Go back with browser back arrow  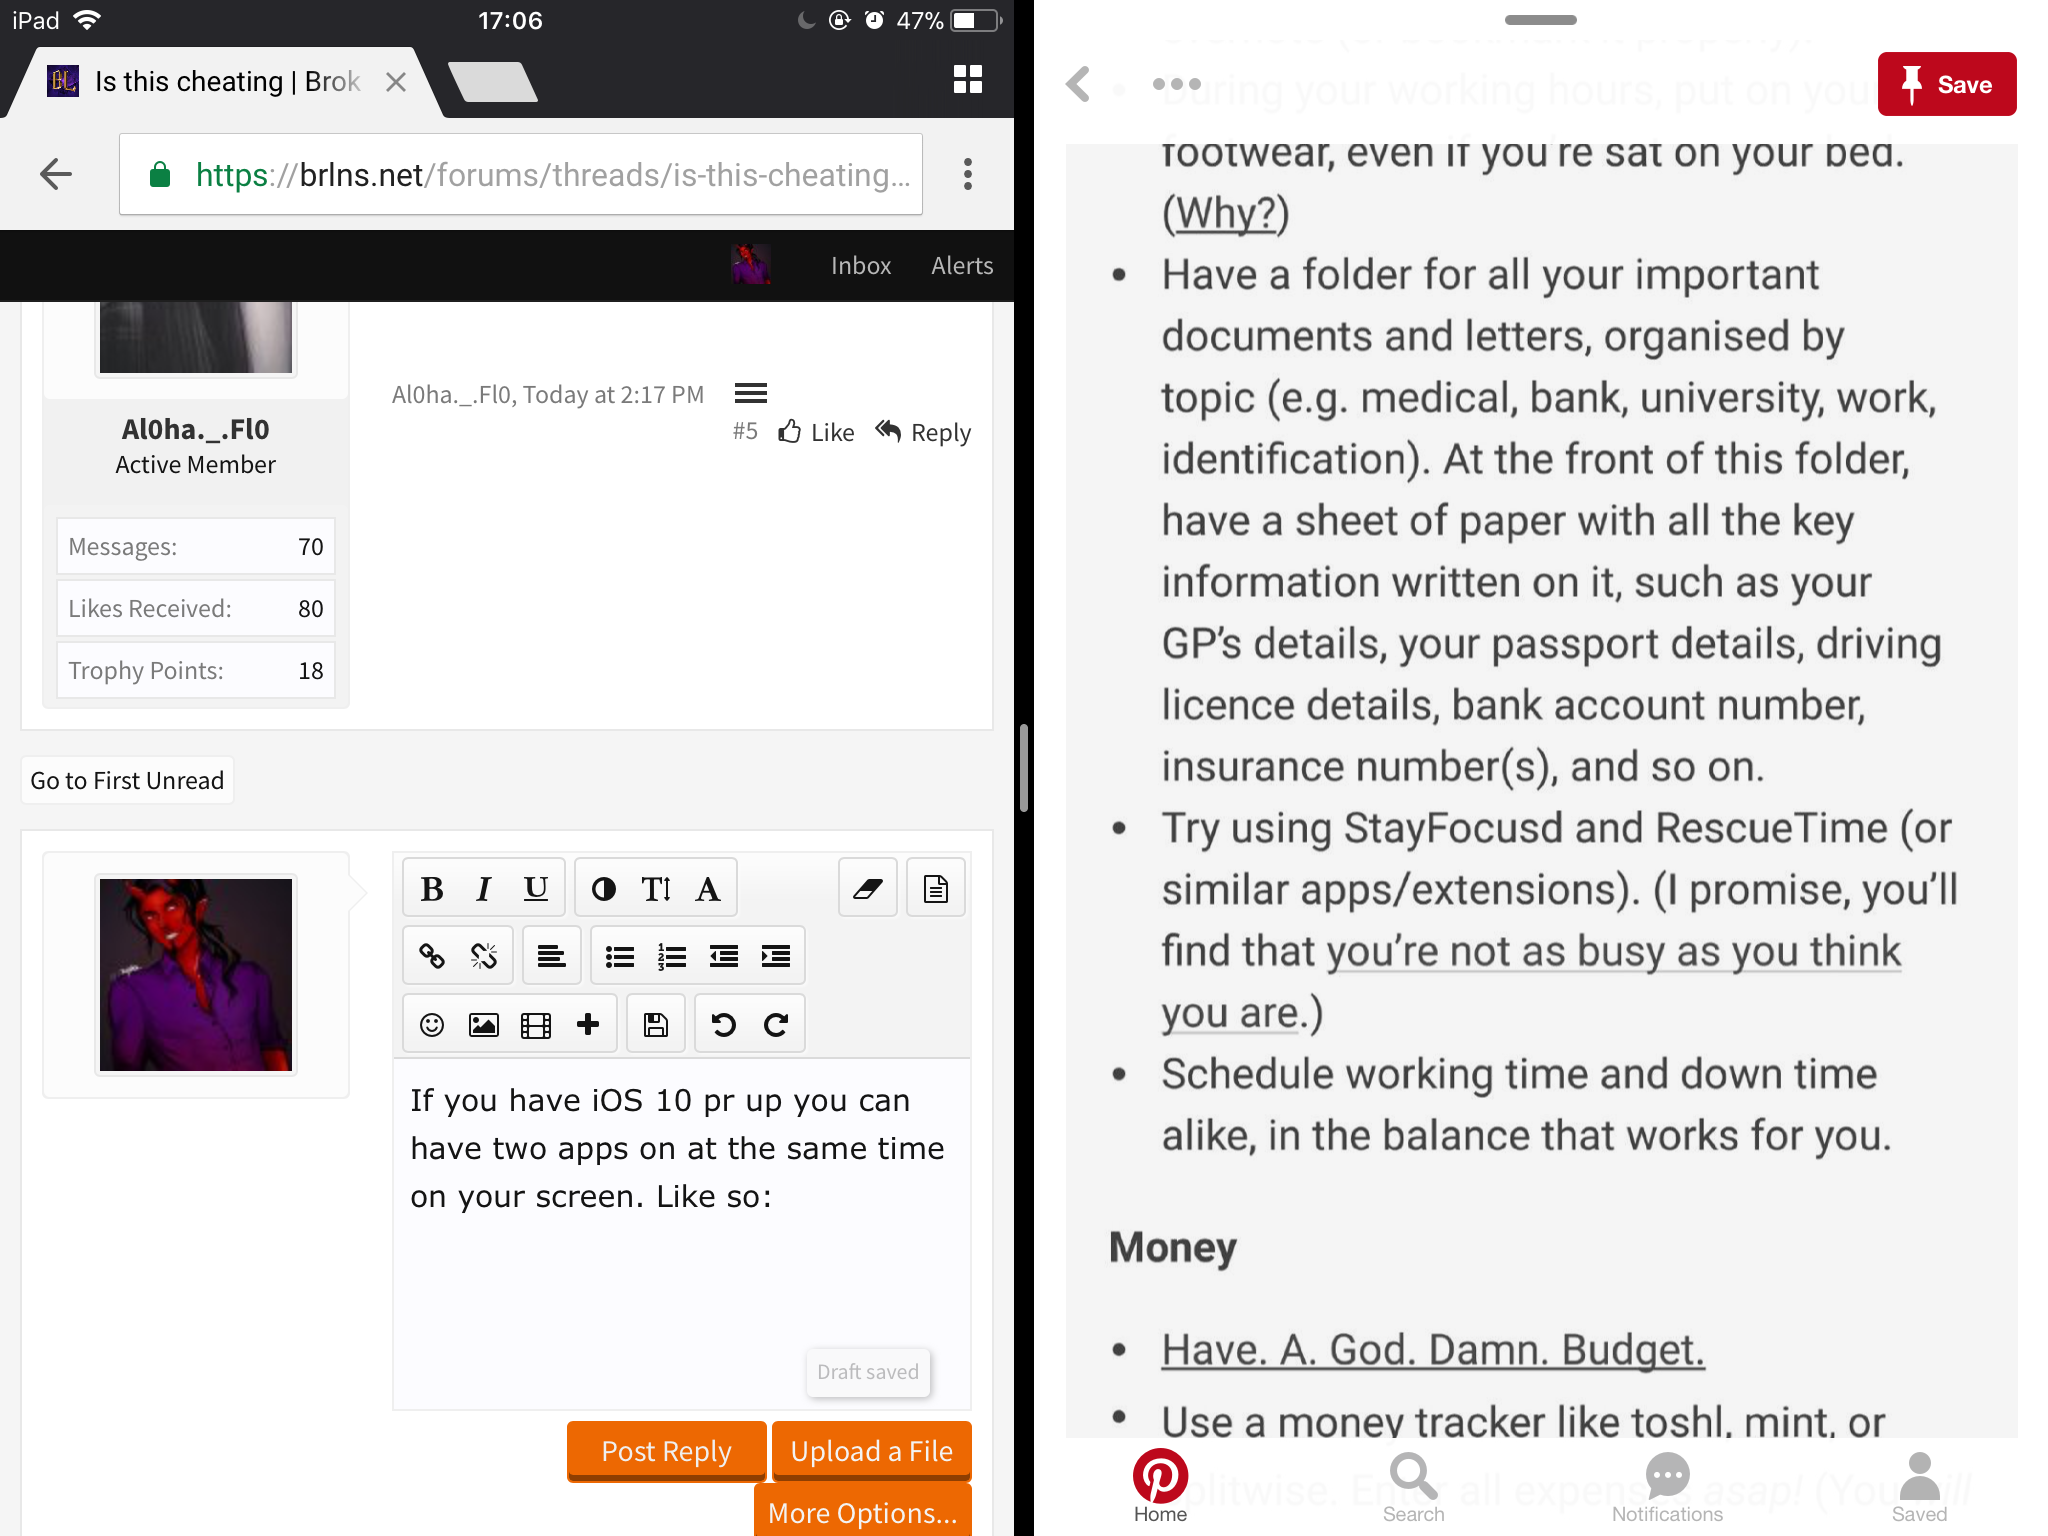tap(56, 174)
